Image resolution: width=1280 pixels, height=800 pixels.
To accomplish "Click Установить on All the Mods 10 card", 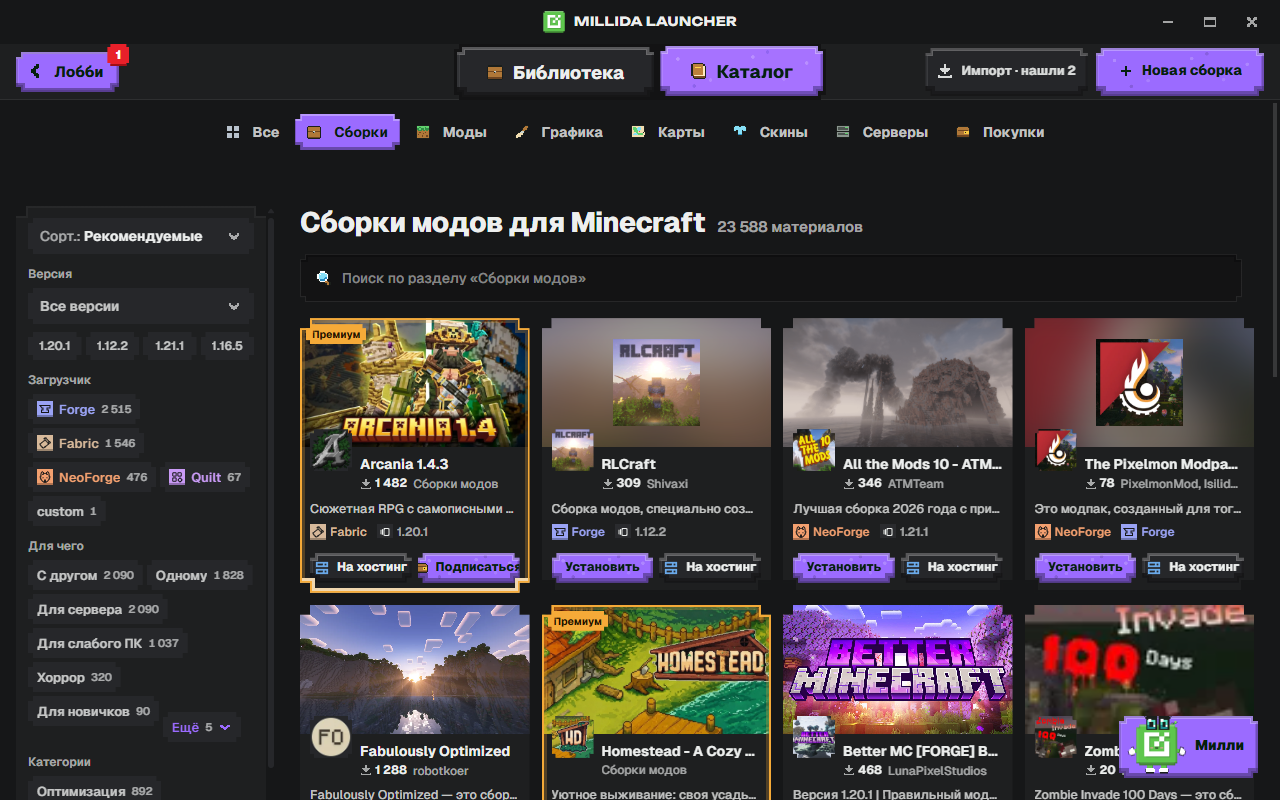I will (x=843, y=567).
